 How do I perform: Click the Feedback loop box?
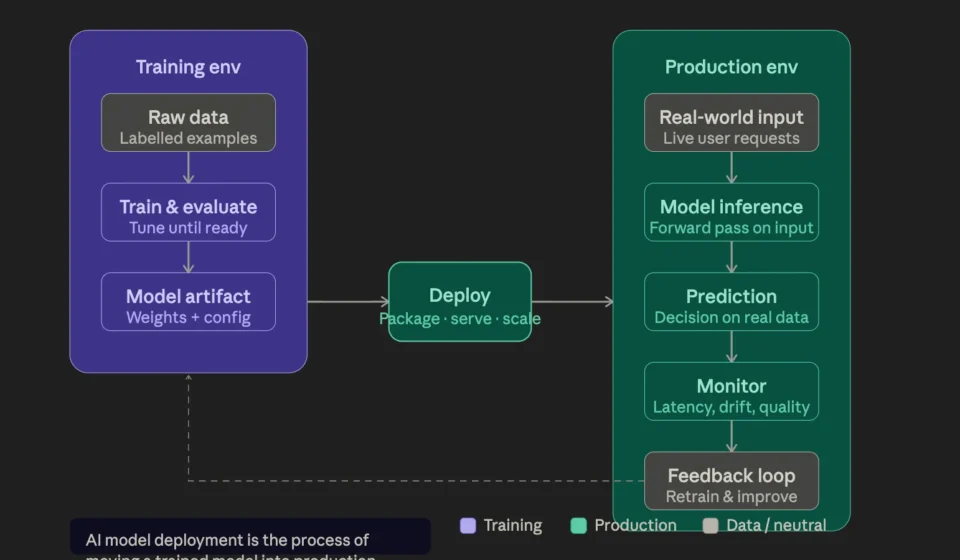click(x=731, y=481)
